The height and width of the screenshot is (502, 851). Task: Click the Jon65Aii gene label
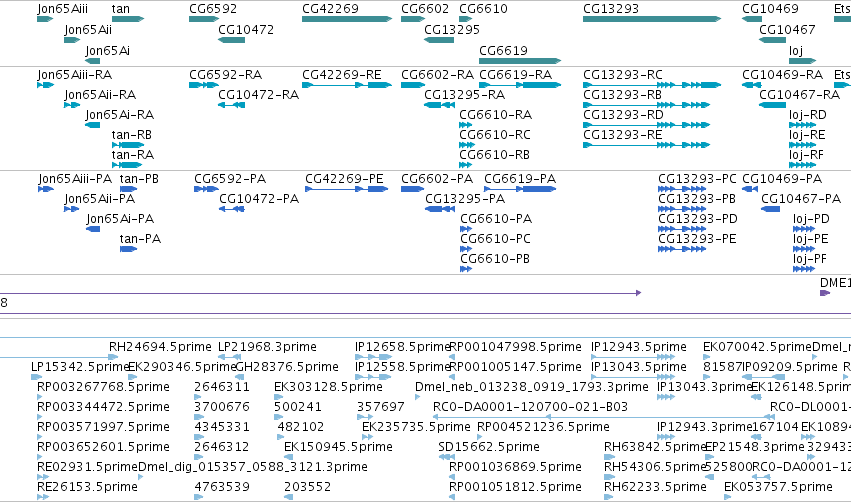88,30
